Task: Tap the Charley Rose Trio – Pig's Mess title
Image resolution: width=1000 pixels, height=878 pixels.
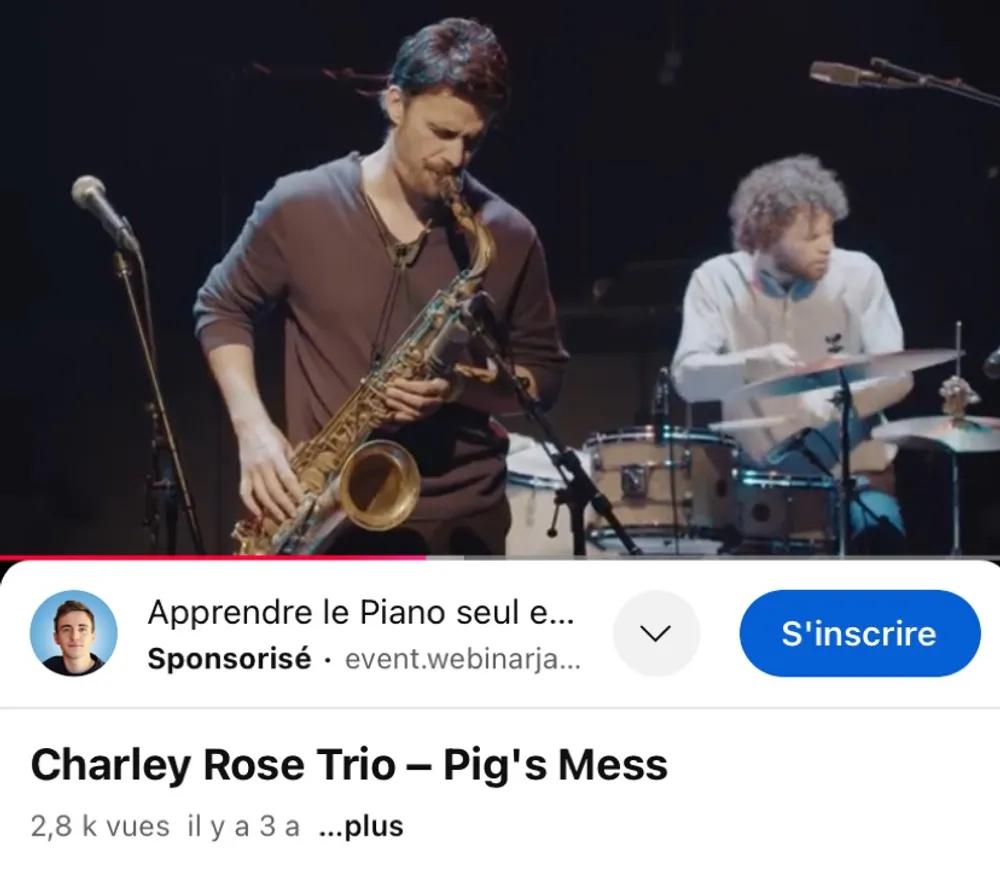Action: point(349,765)
